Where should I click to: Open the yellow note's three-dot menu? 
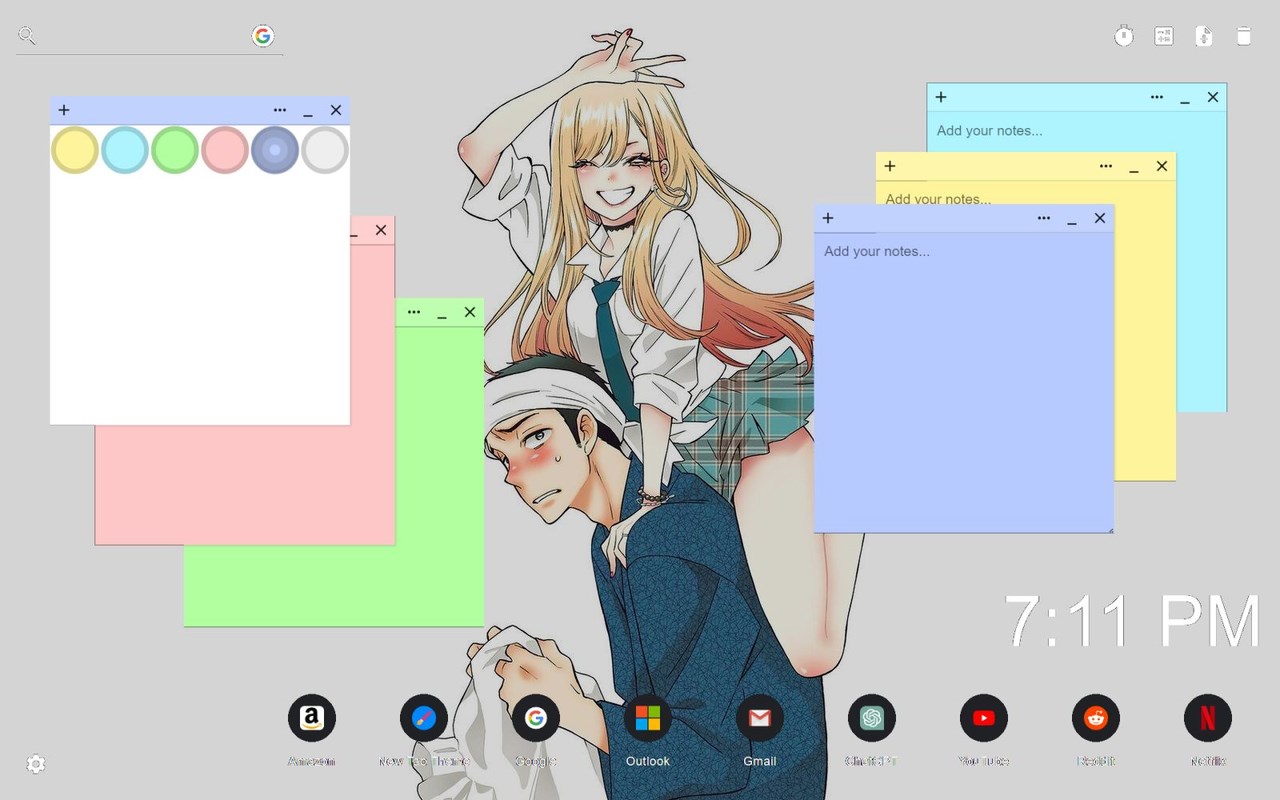click(1106, 166)
